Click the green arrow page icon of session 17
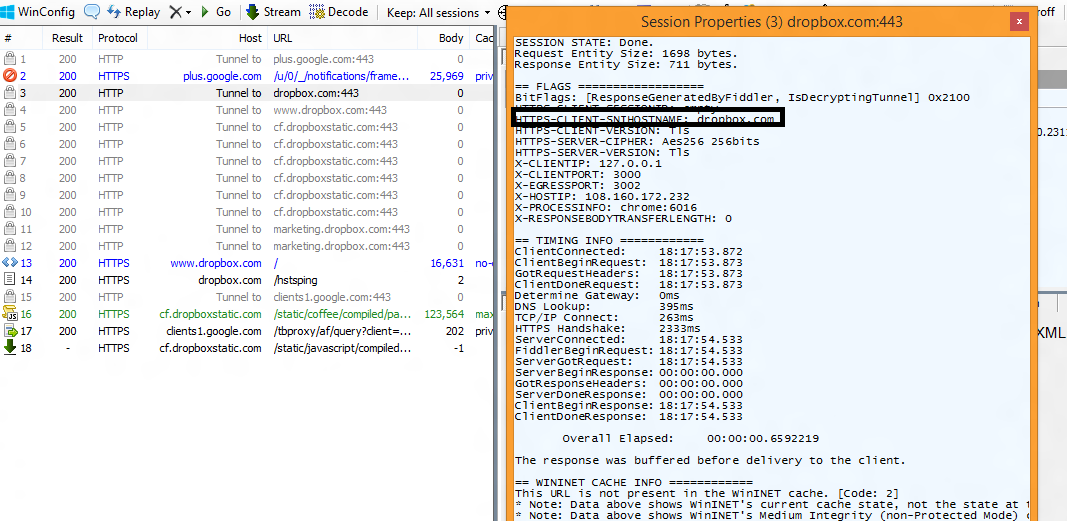Image resolution: width=1067 pixels, height=521 pixels. tap(10, 331)
